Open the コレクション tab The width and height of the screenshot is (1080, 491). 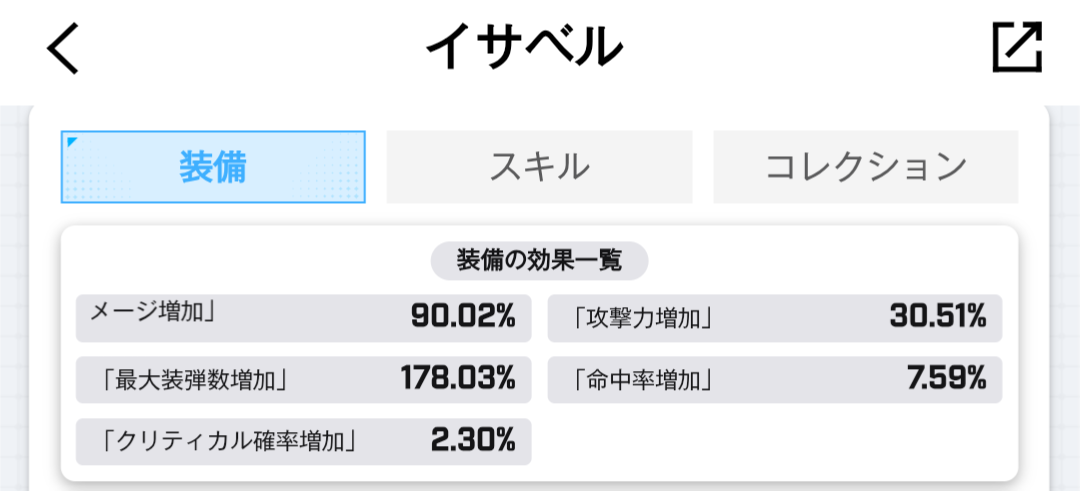pyautogui.click(x=865, y=167)
